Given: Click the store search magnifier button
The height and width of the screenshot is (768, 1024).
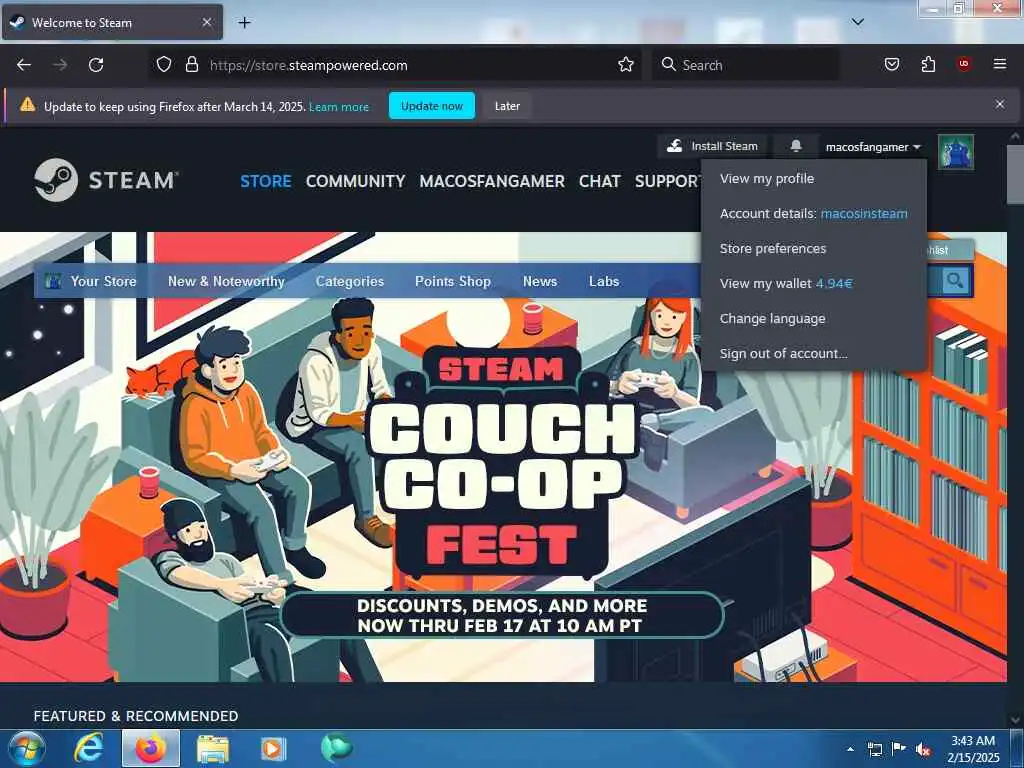Looking at the screenshot, I should pyautogui.click(x=955, y=281).
